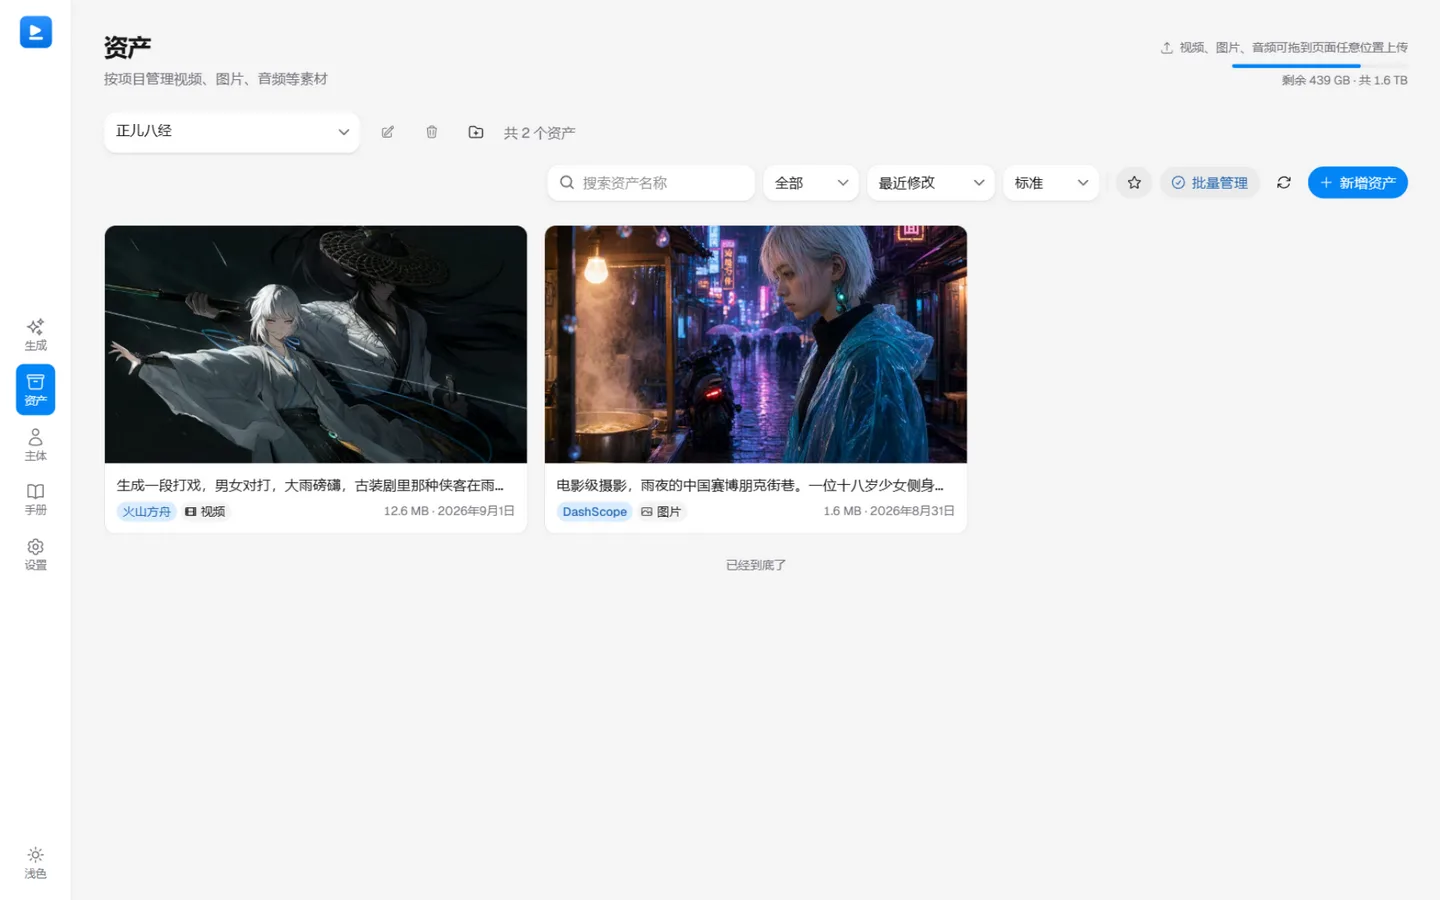The height and width of the screenshot is (900, 1440).
Task: Select the 资产 sidebar item
Action: [35, 390]
